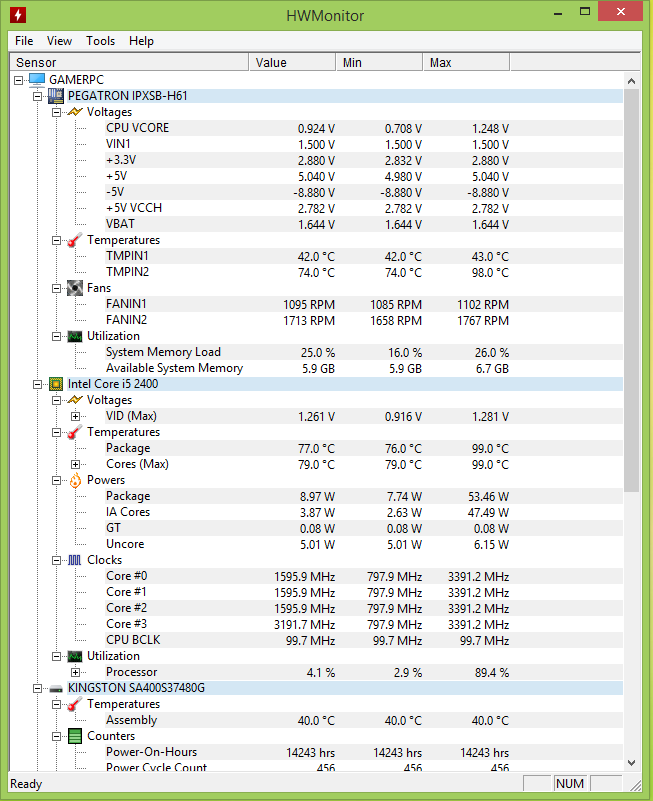The width and height of the screenshot is (653, 801).
Task: Minimize the HWMonitor window
Action: click(x=558, y=12)
